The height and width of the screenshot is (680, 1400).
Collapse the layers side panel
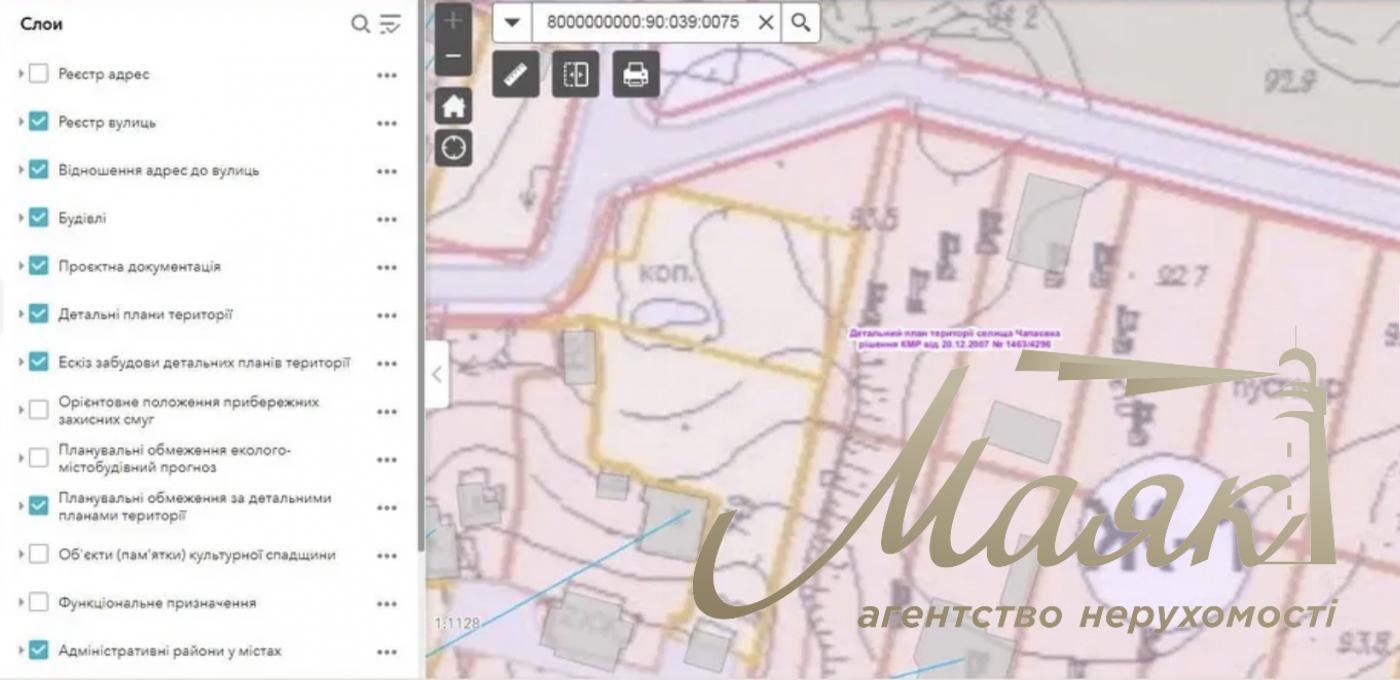tap(436, 374)
